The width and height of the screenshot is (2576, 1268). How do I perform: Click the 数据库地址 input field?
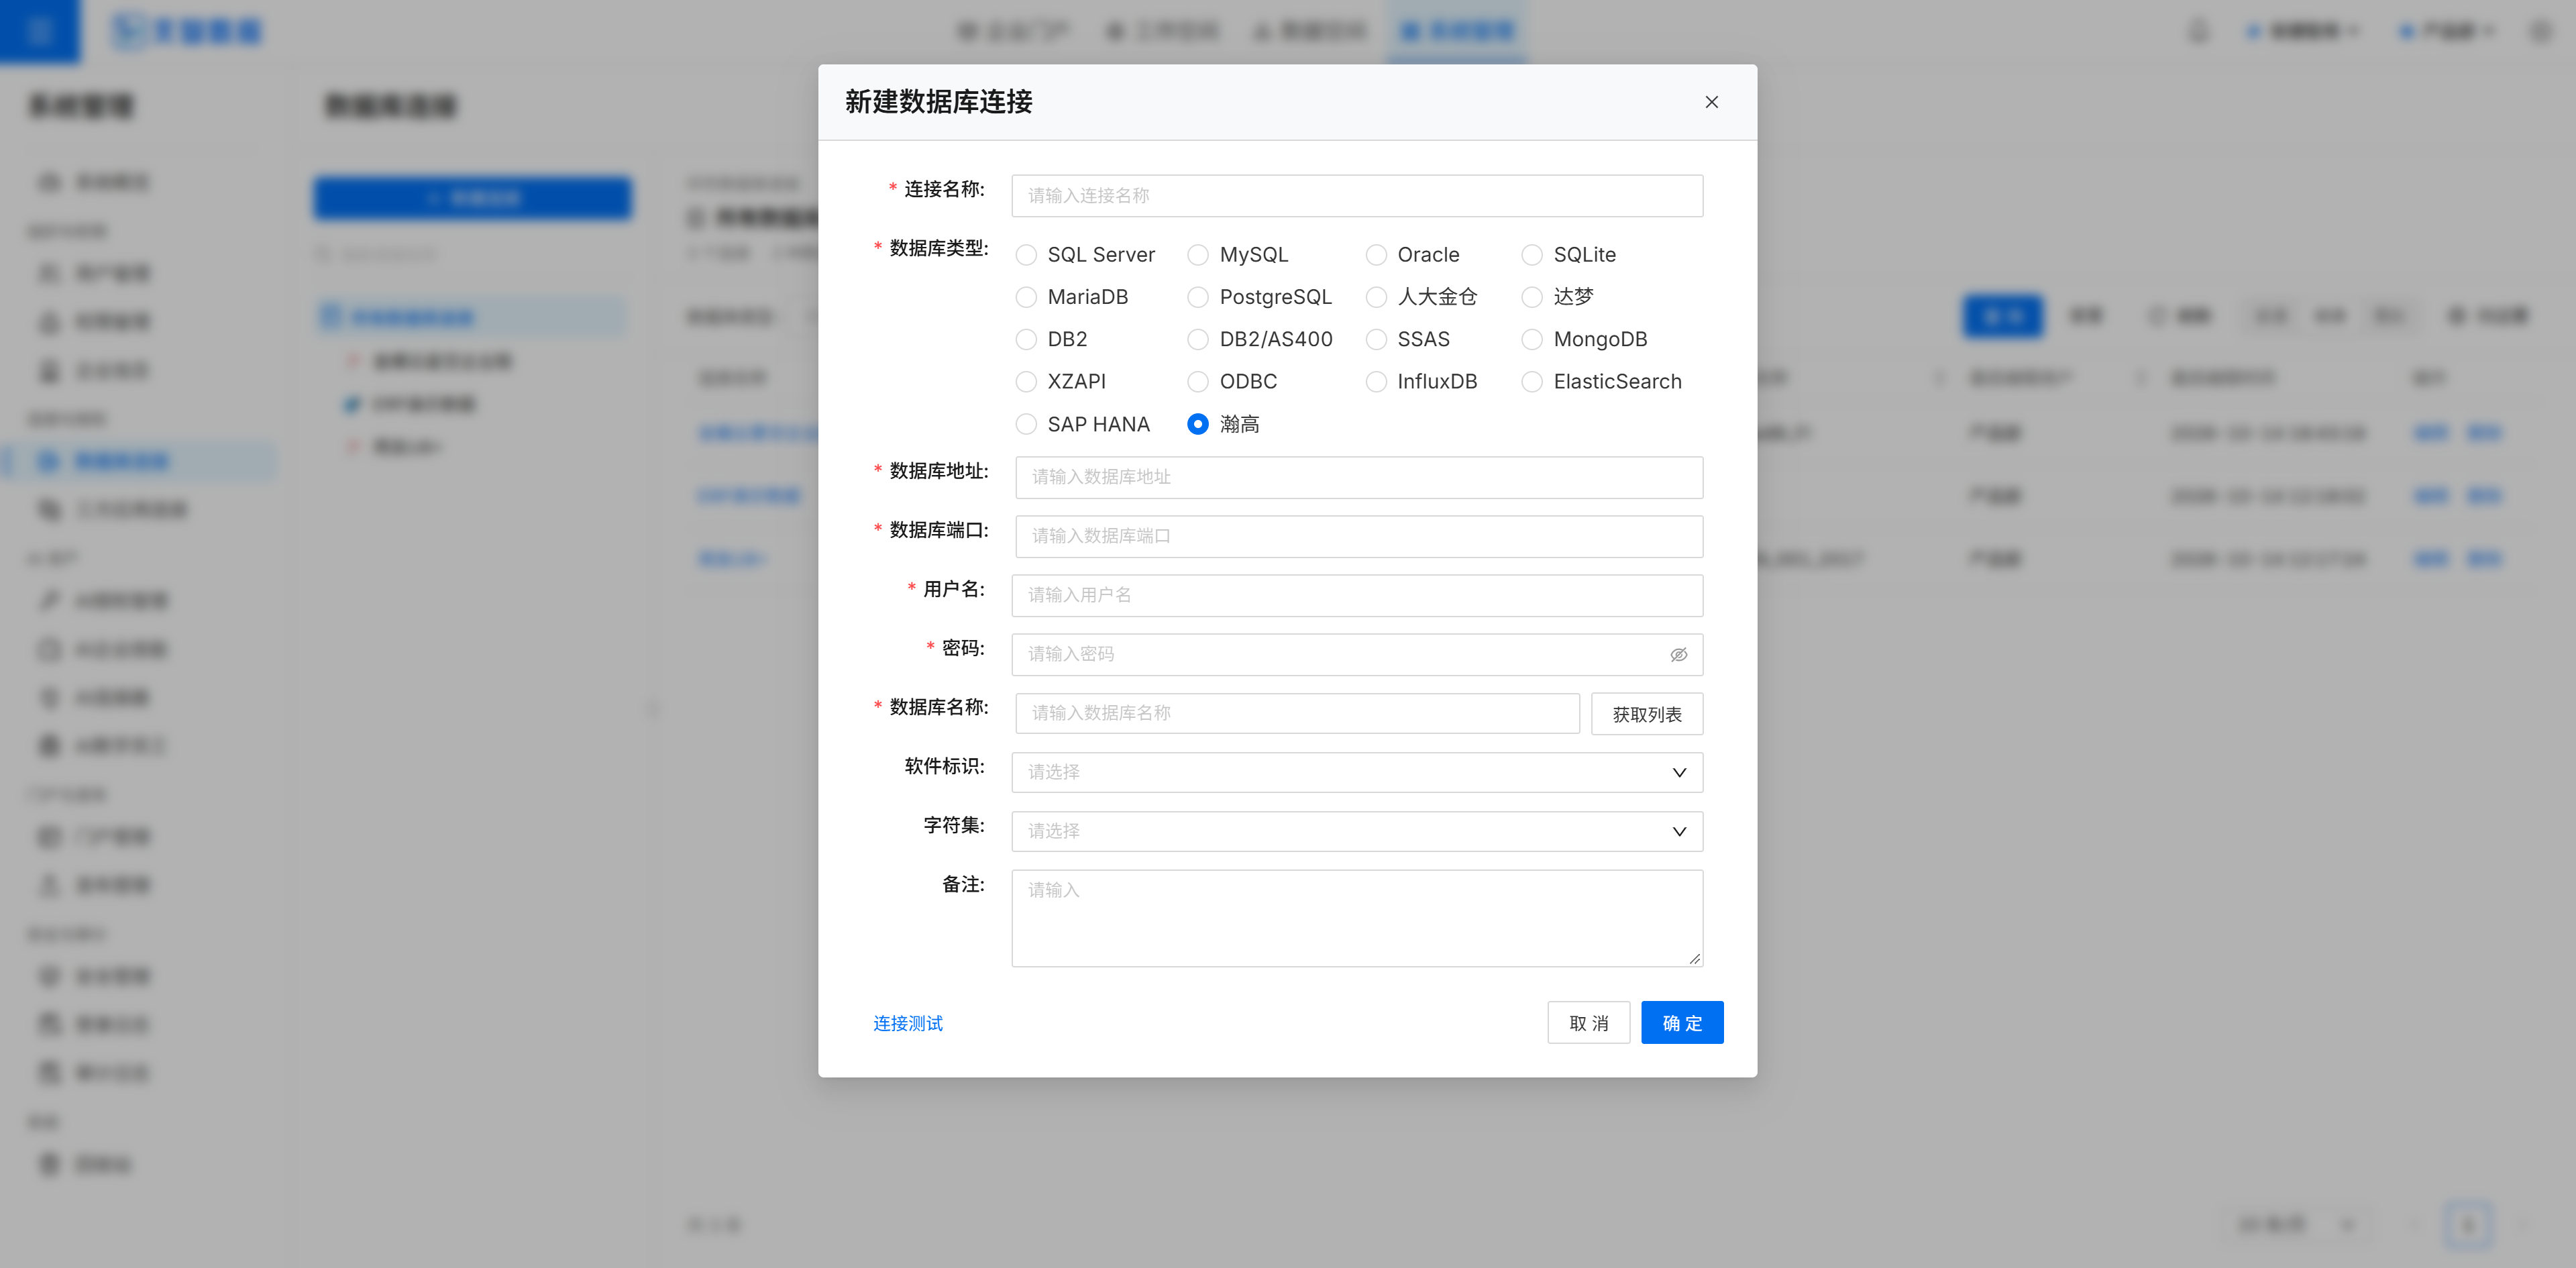coord(1359,477)
